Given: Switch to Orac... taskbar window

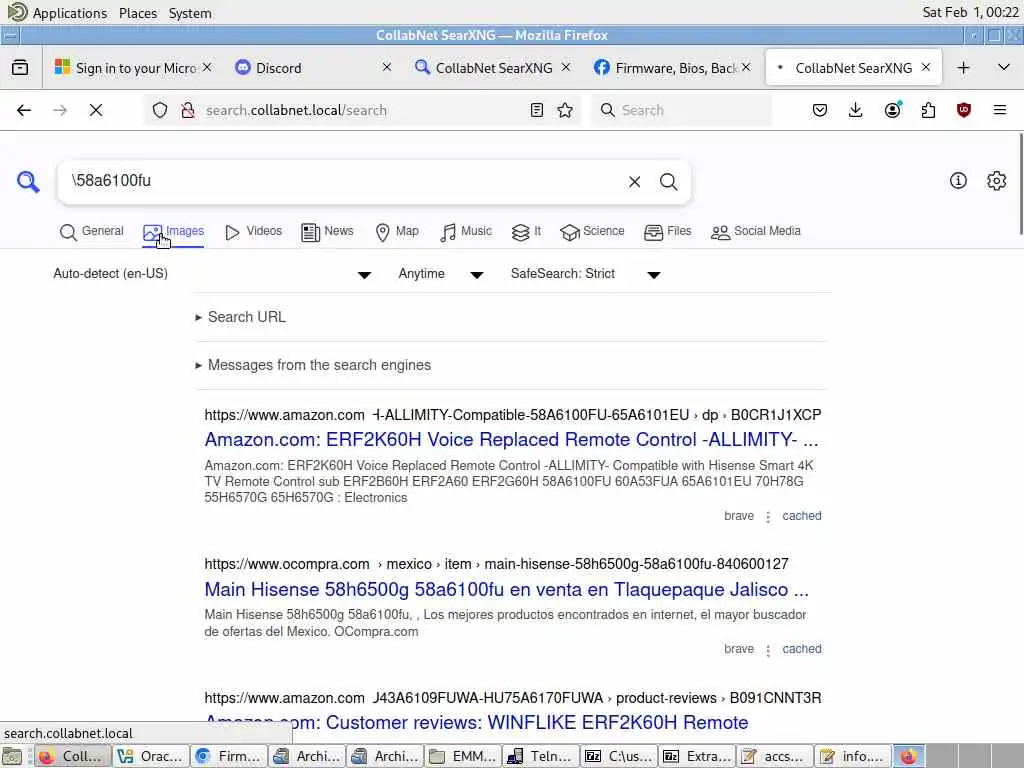Looking at the screenshot, I should click(152, 756).
